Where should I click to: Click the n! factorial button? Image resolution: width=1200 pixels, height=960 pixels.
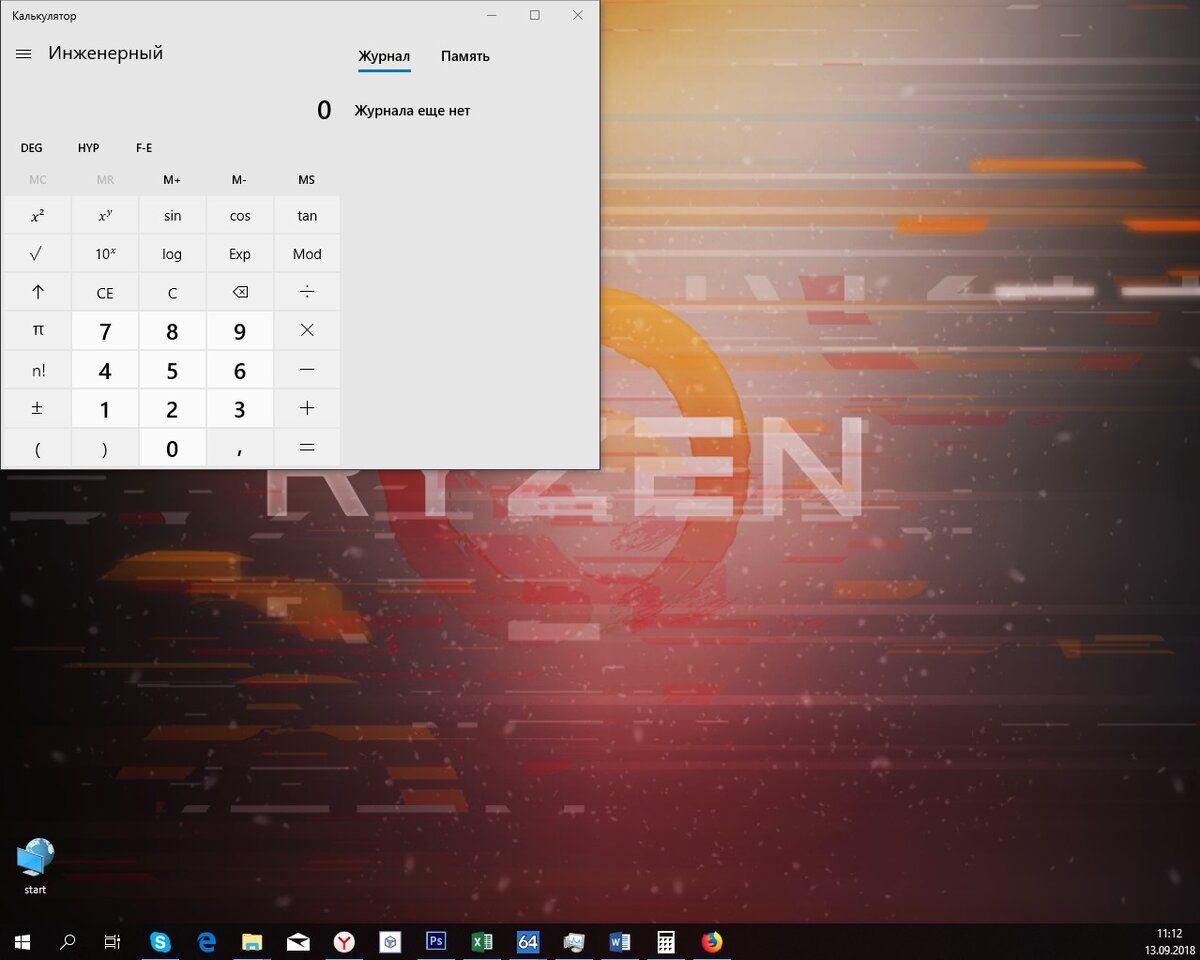(x=37, y=370)
